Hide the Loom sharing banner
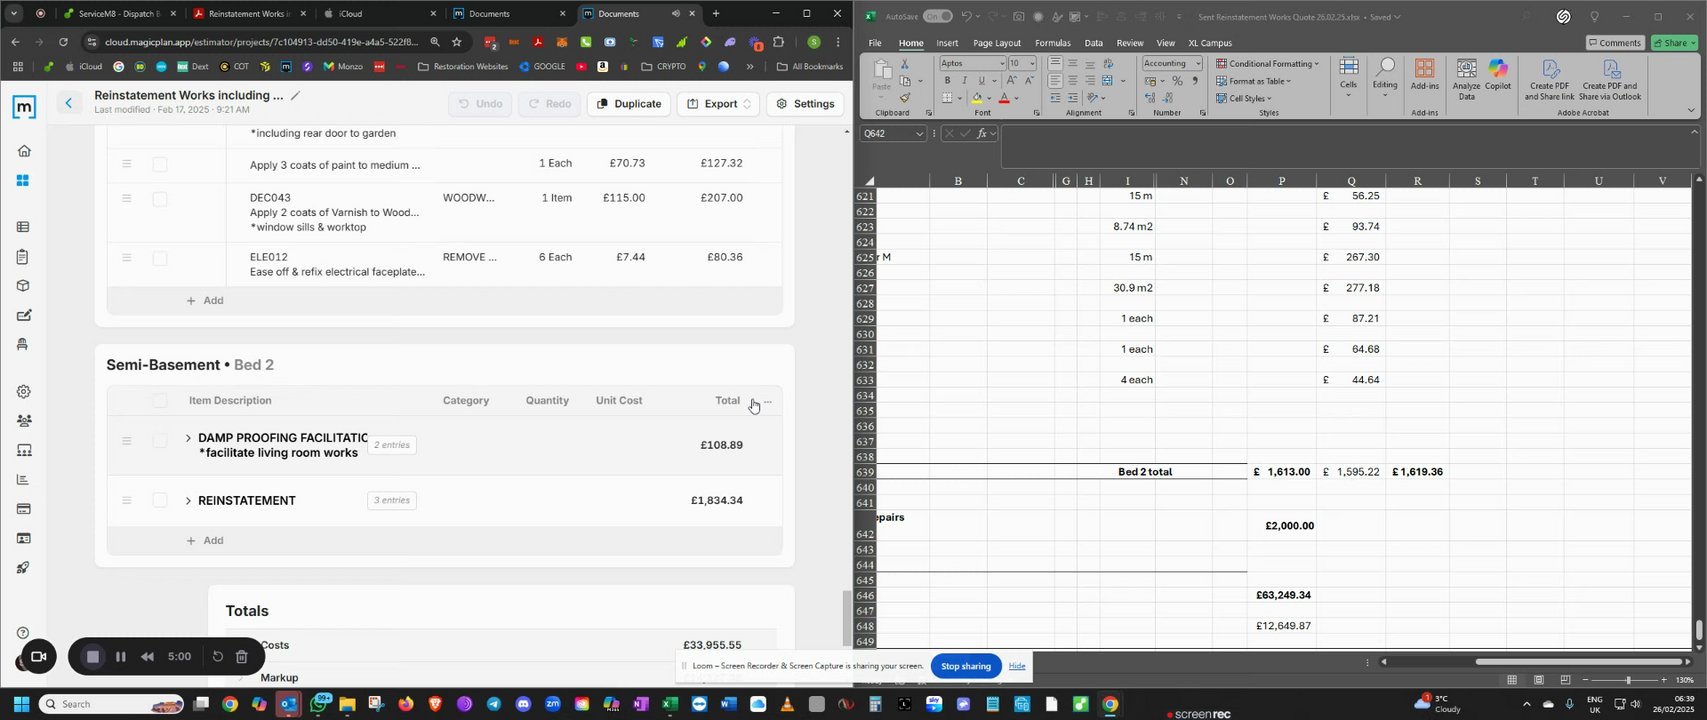The height and width of the screenshot is (720, 1707). pos(1017,666)
